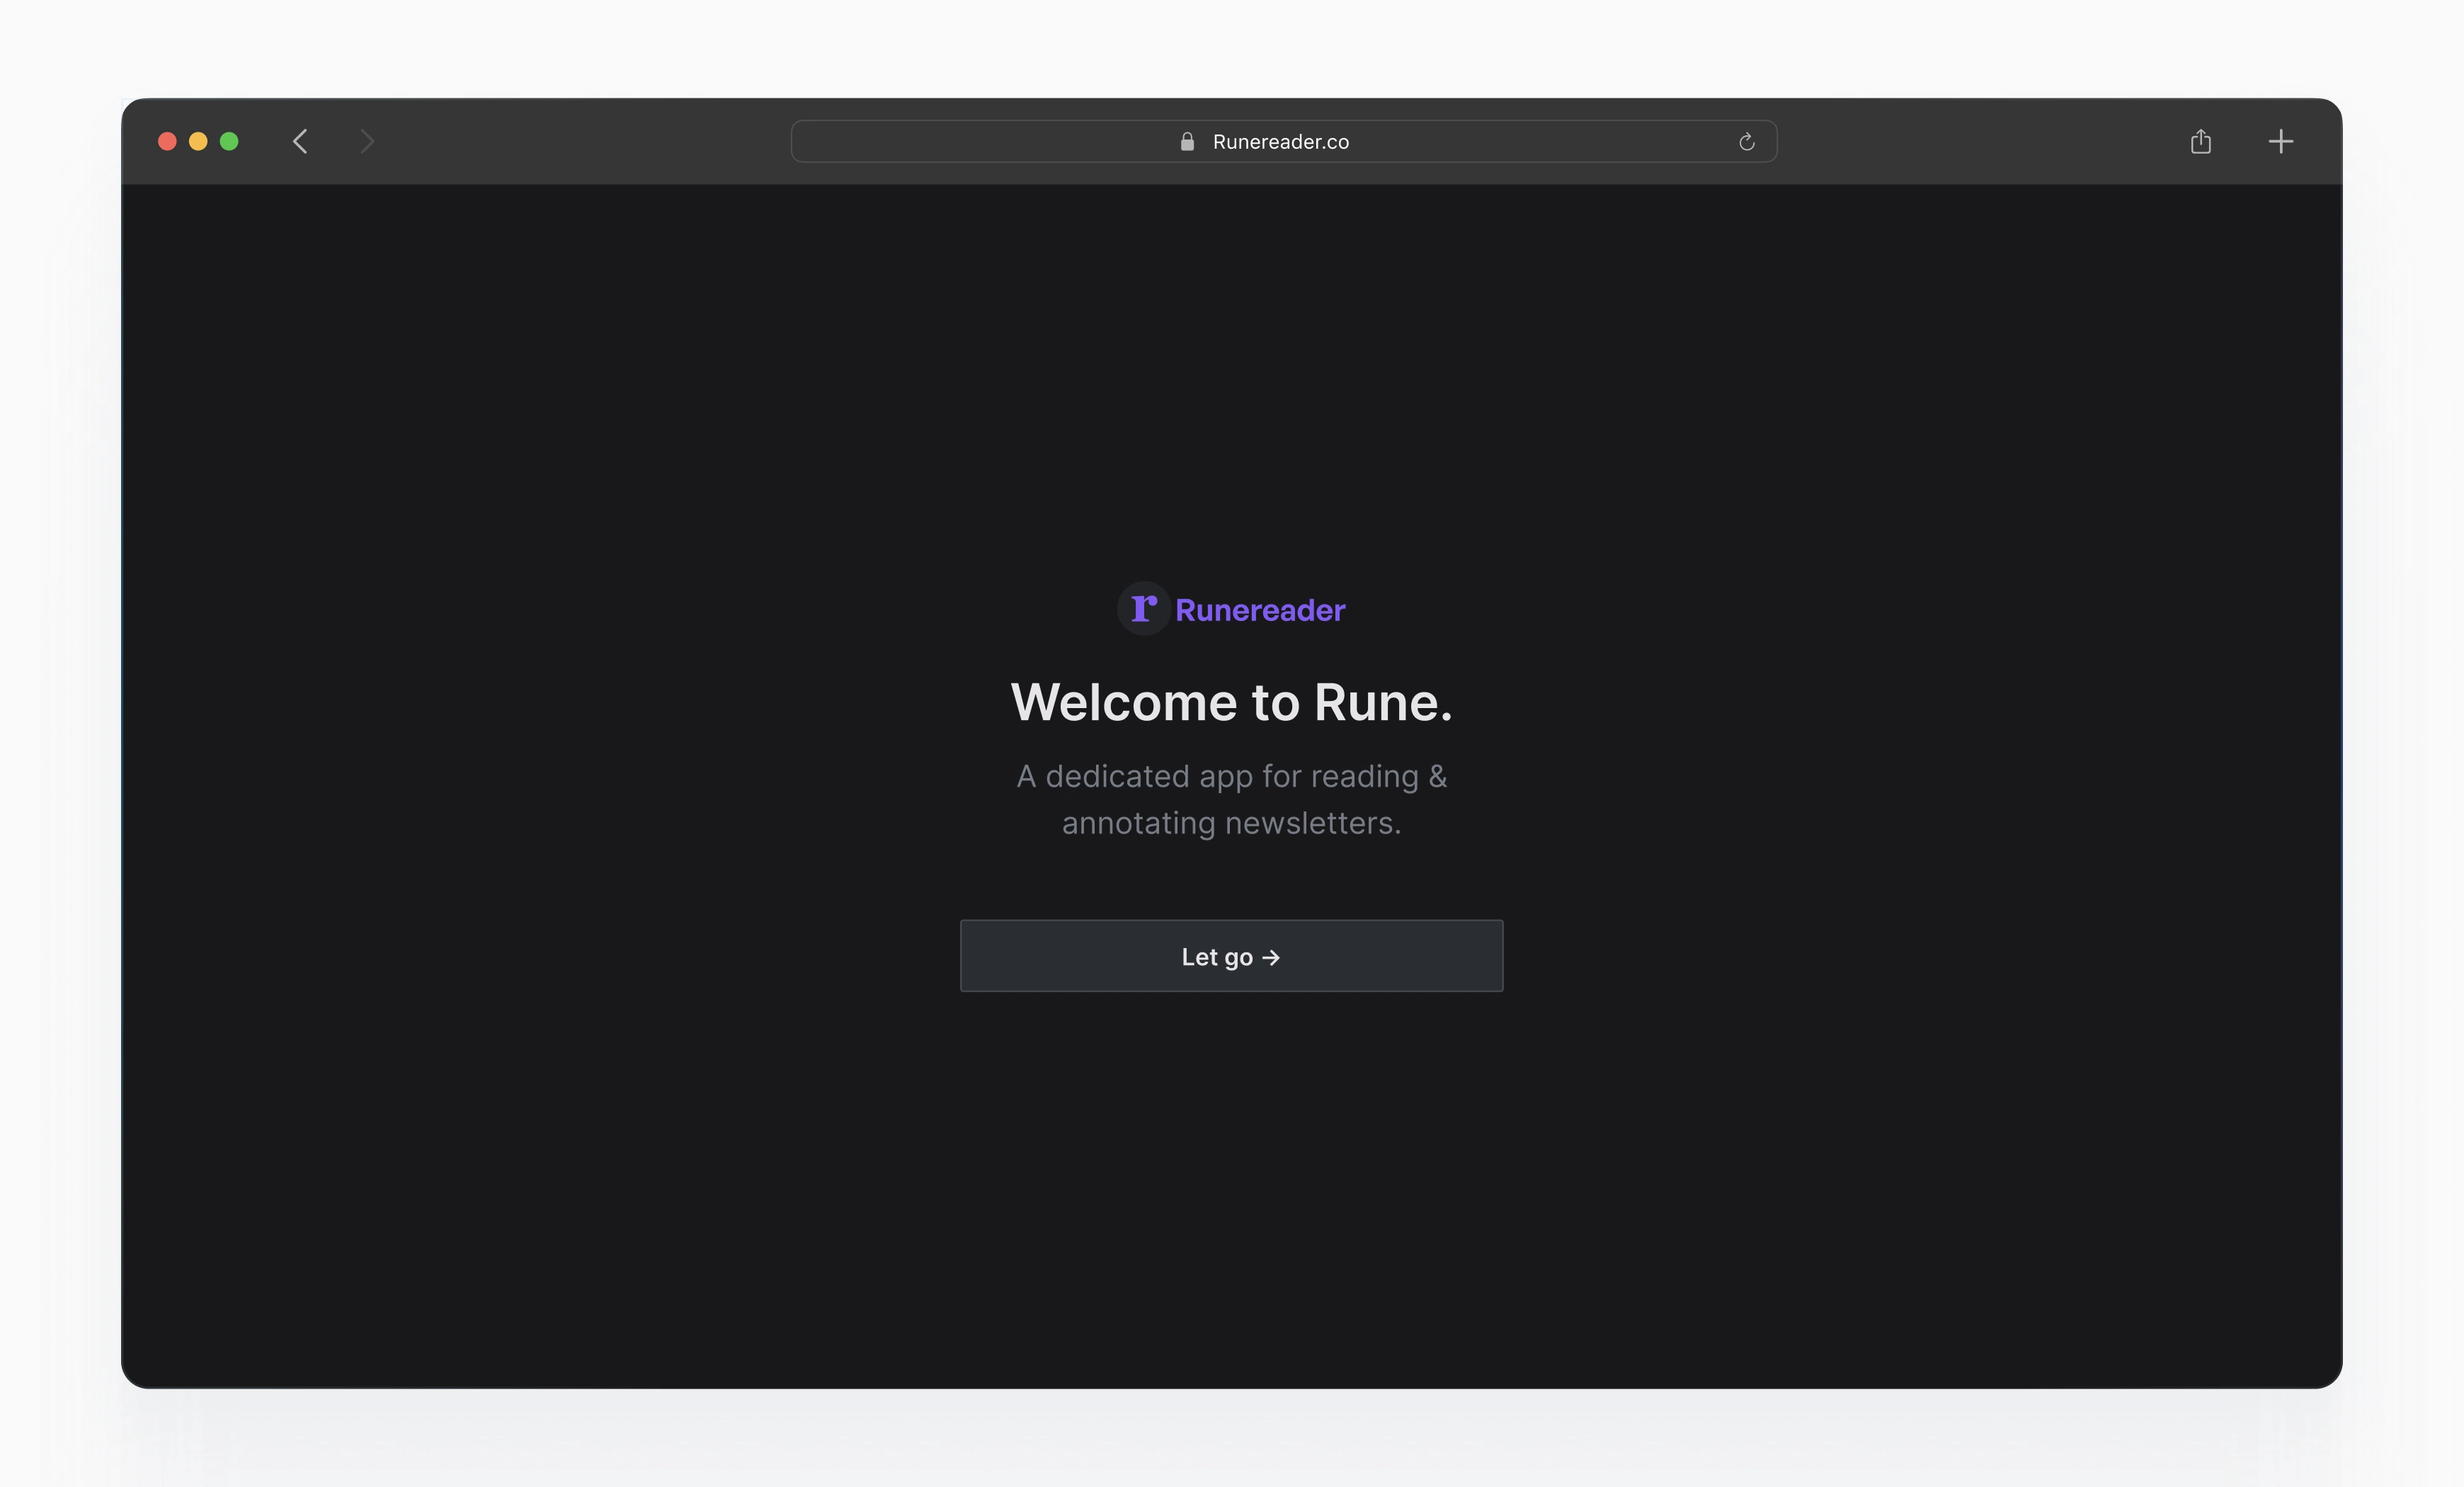Maximize the window with the green button
The image size is (2464, 1487).
[229, 141]
